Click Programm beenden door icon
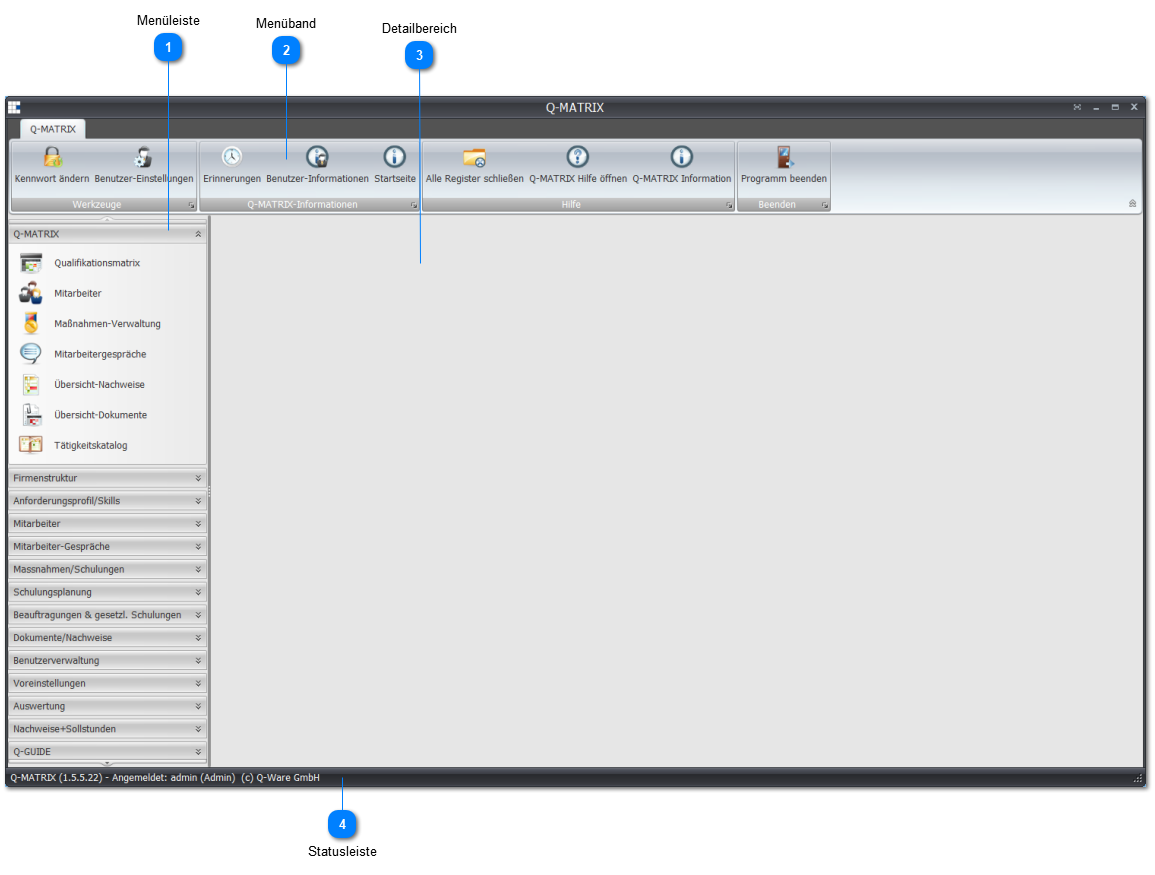 [784, 157]
